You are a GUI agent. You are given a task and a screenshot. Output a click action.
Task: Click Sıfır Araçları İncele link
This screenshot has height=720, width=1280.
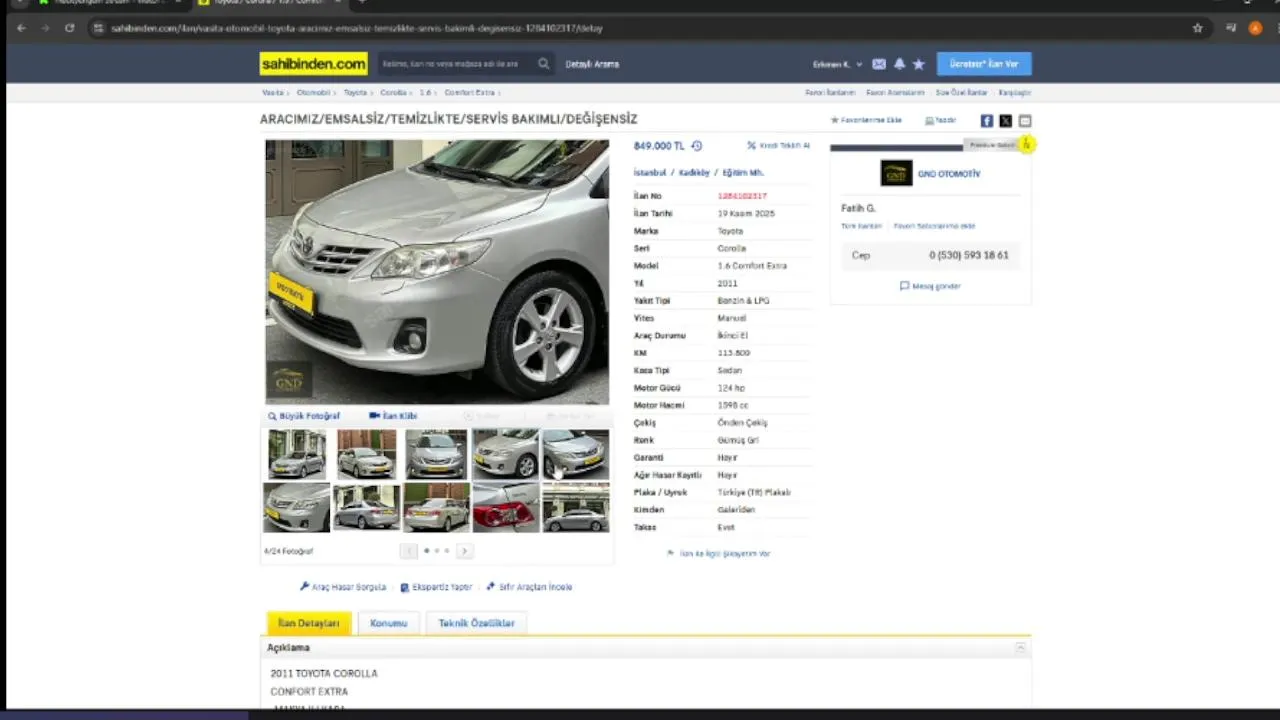[529, 587]
